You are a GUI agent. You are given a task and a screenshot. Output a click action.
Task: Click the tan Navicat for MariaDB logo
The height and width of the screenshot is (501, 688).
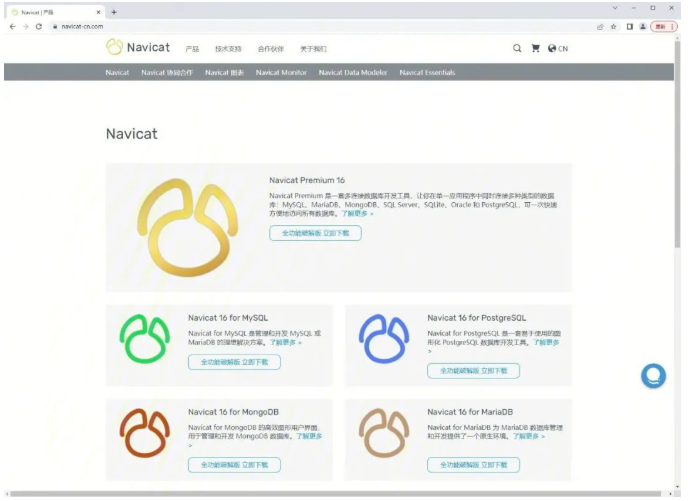pyautogui.click(x=384, y=433)
